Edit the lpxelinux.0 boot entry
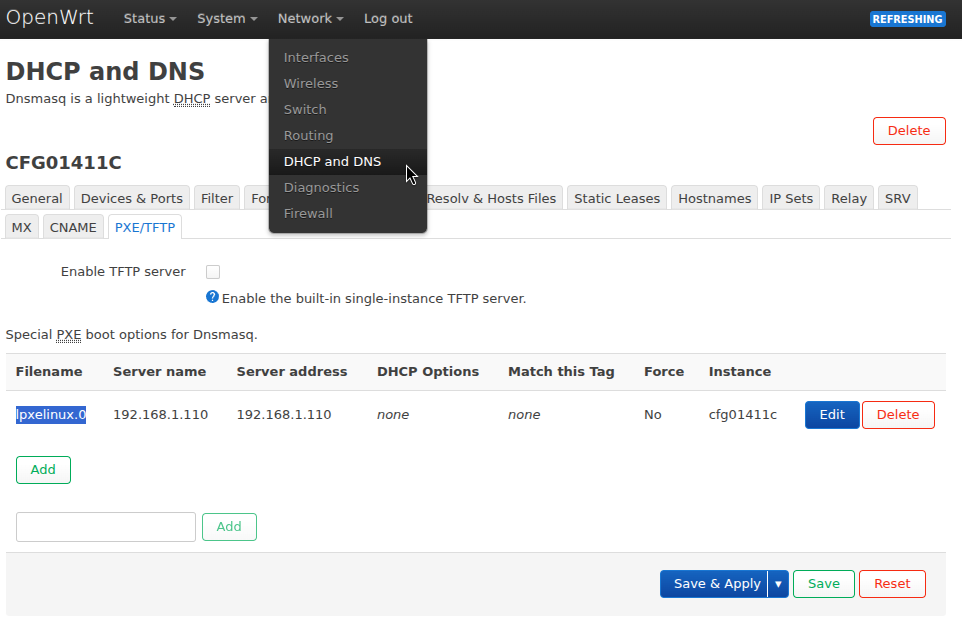962x635 pixels. [x=831, y=415]
